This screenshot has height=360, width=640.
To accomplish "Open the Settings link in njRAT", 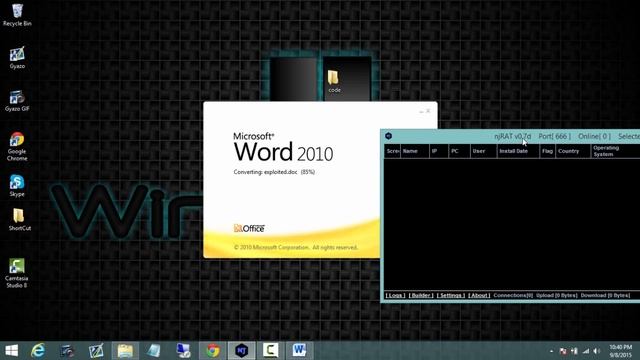I will (x=451, y=295).
